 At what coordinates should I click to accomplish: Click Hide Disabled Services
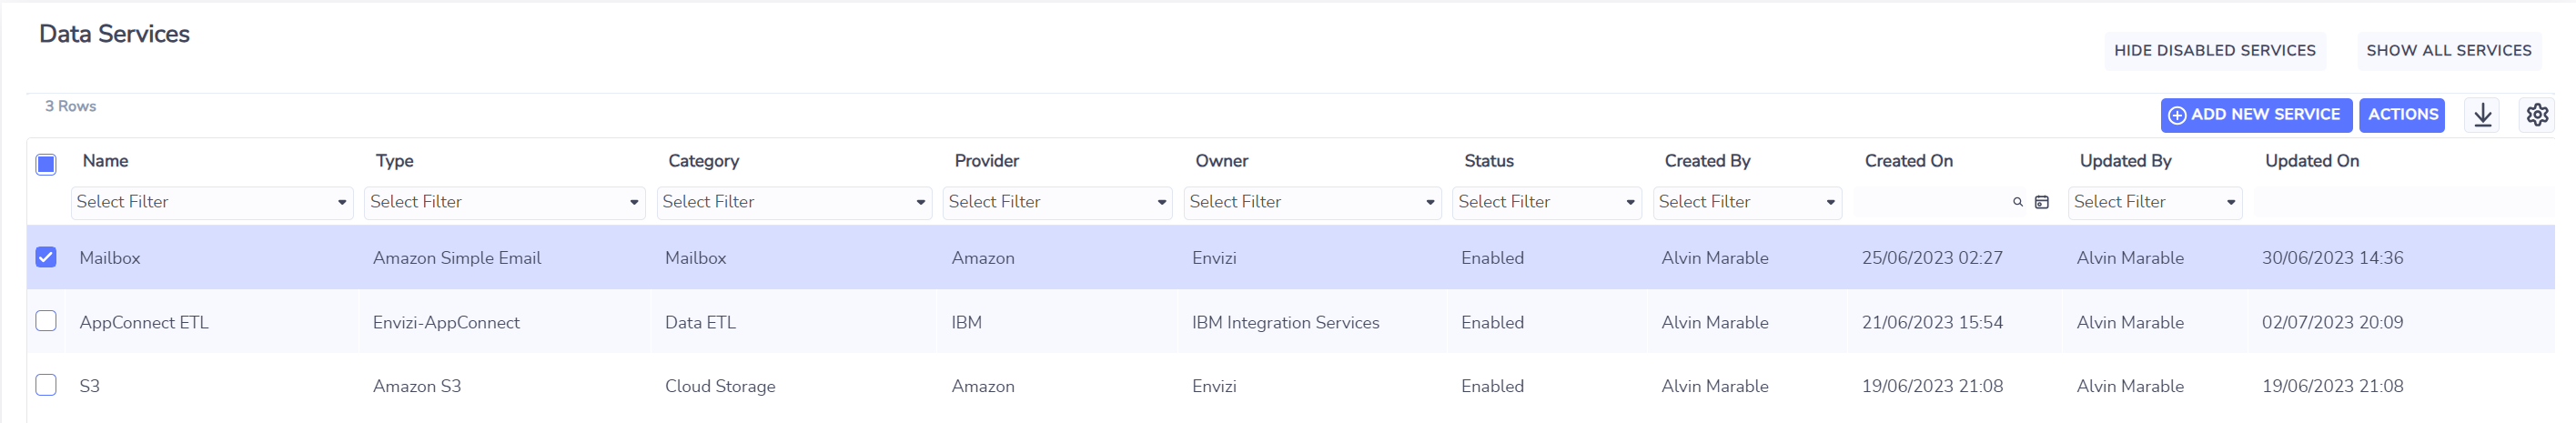click(x=2215, y=51)
